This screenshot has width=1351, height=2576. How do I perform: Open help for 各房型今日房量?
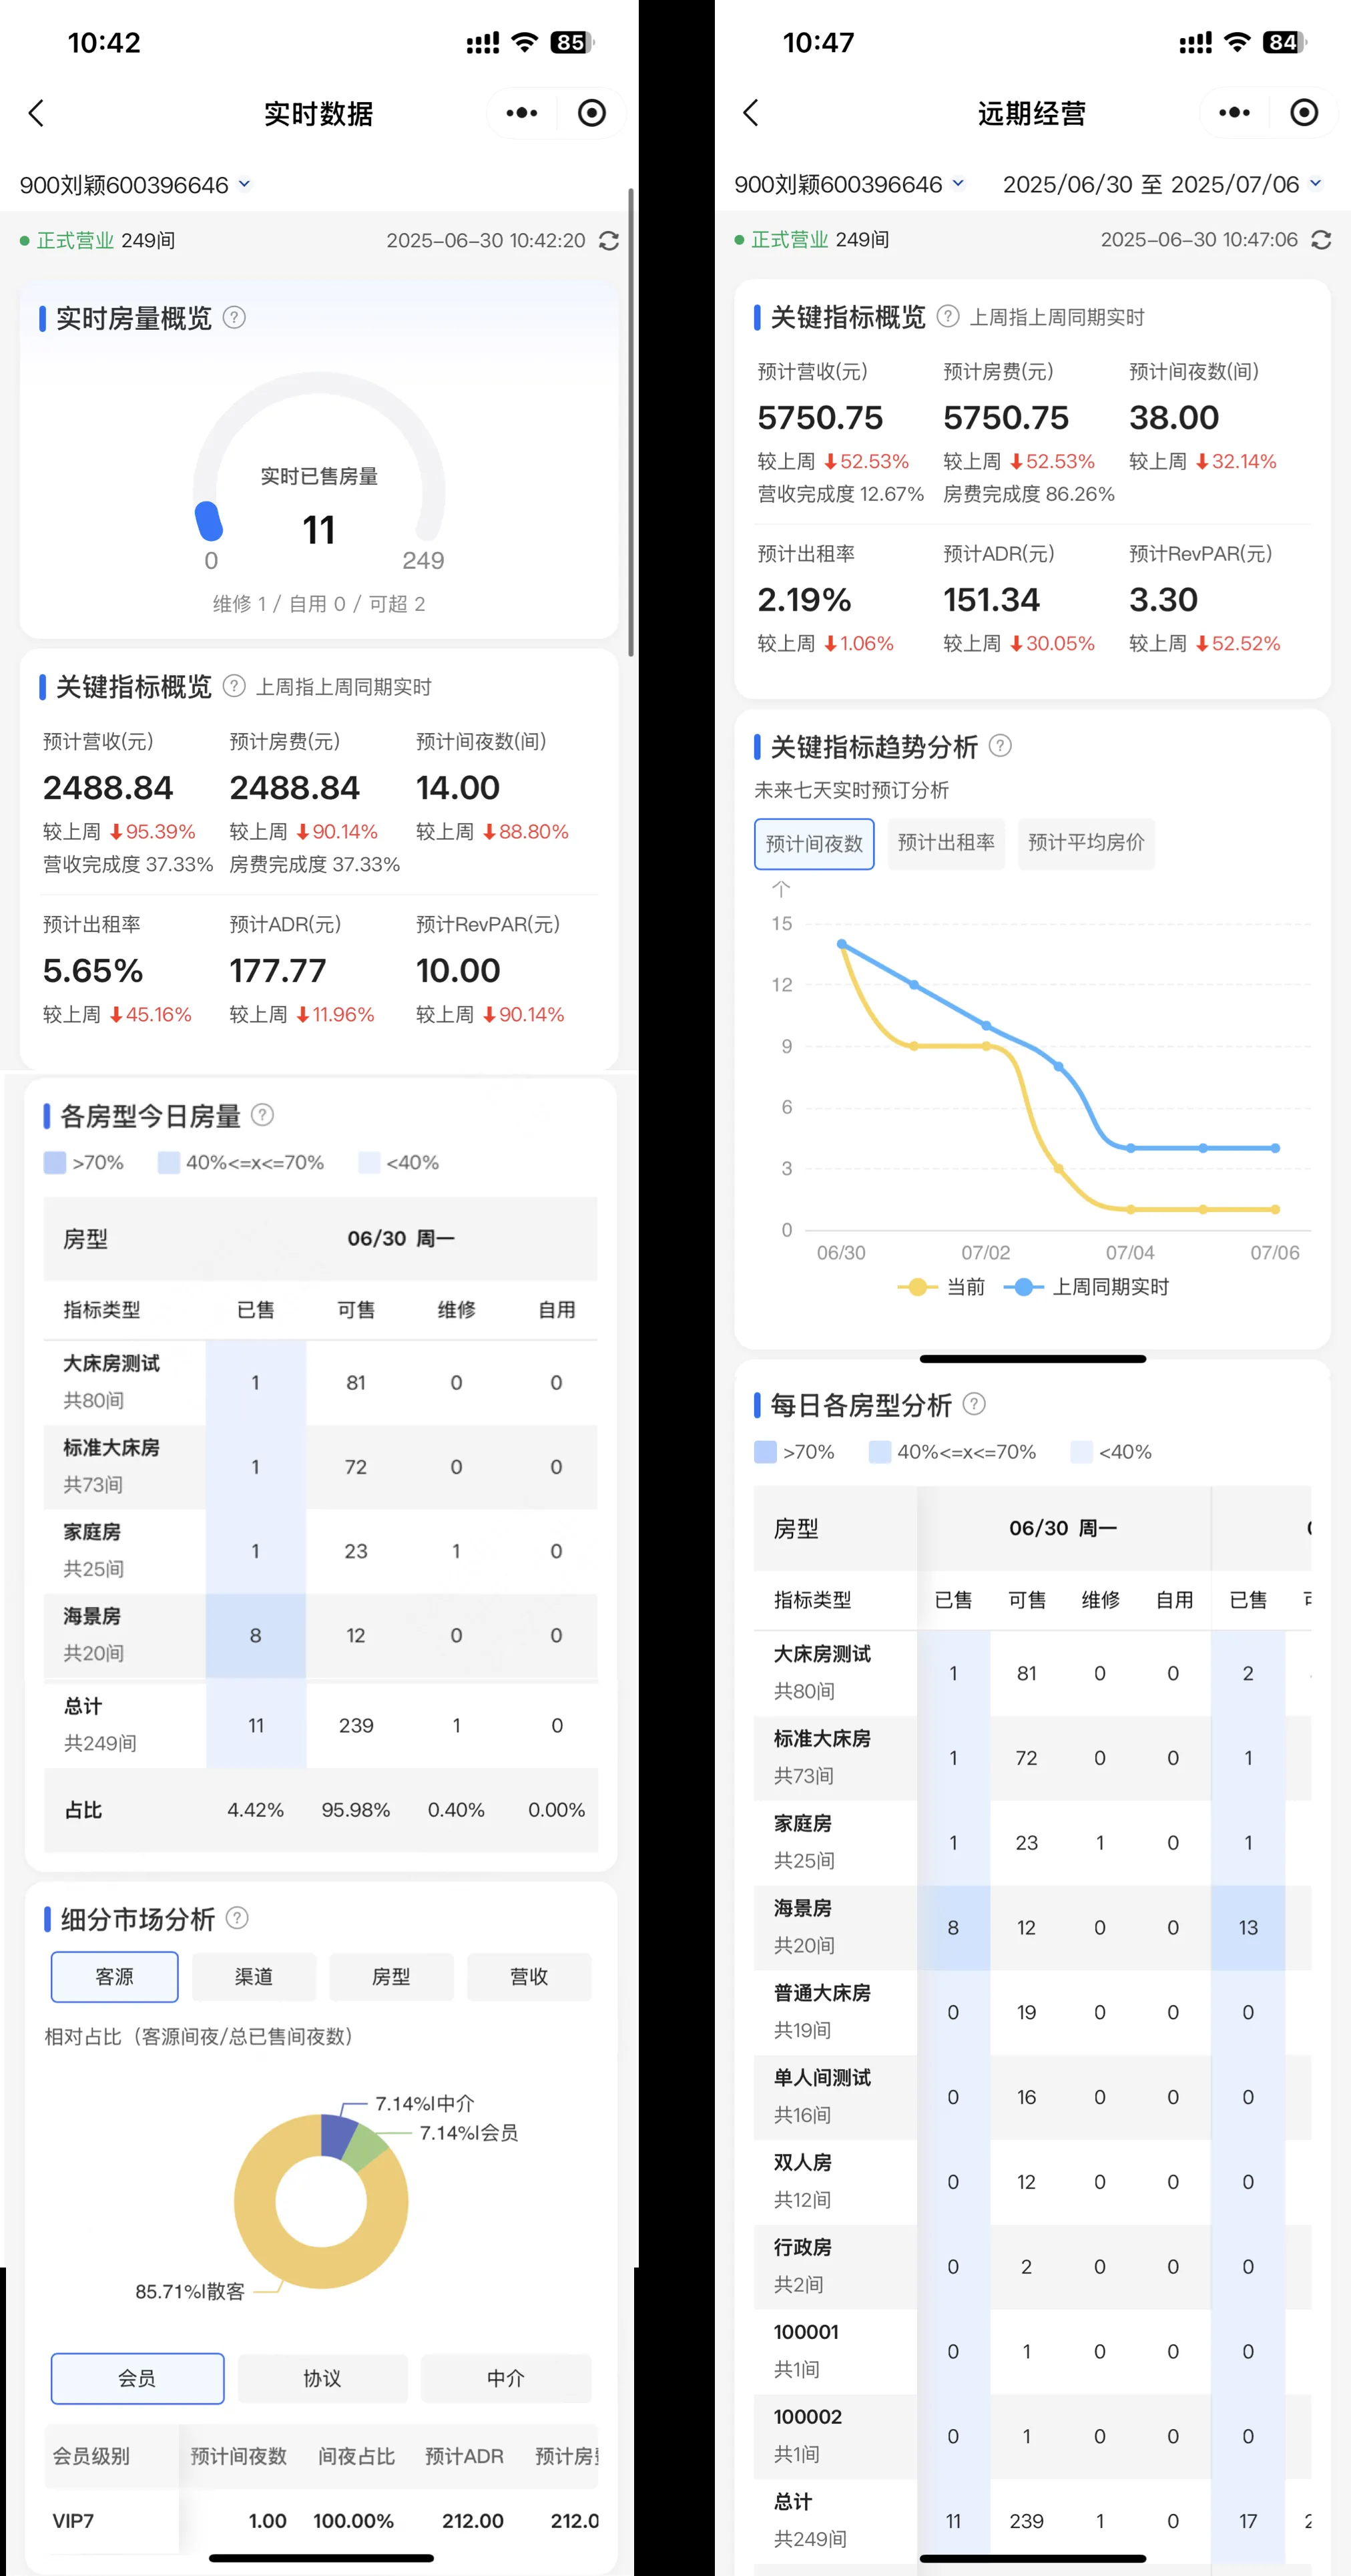point(262,1115)
